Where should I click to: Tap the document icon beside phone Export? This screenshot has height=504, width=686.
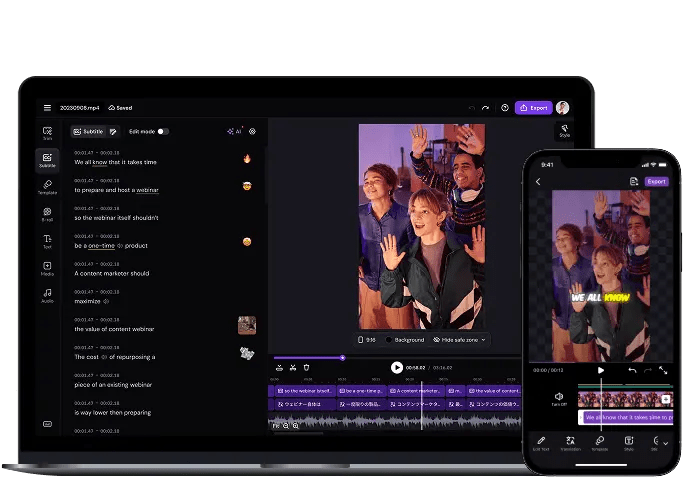pos(634,181)
